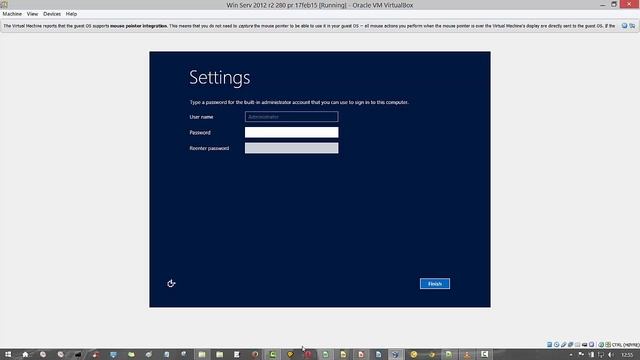
Task: Open the Ease of Access icon
Action: pyautogui.click(x=171, y=283)
